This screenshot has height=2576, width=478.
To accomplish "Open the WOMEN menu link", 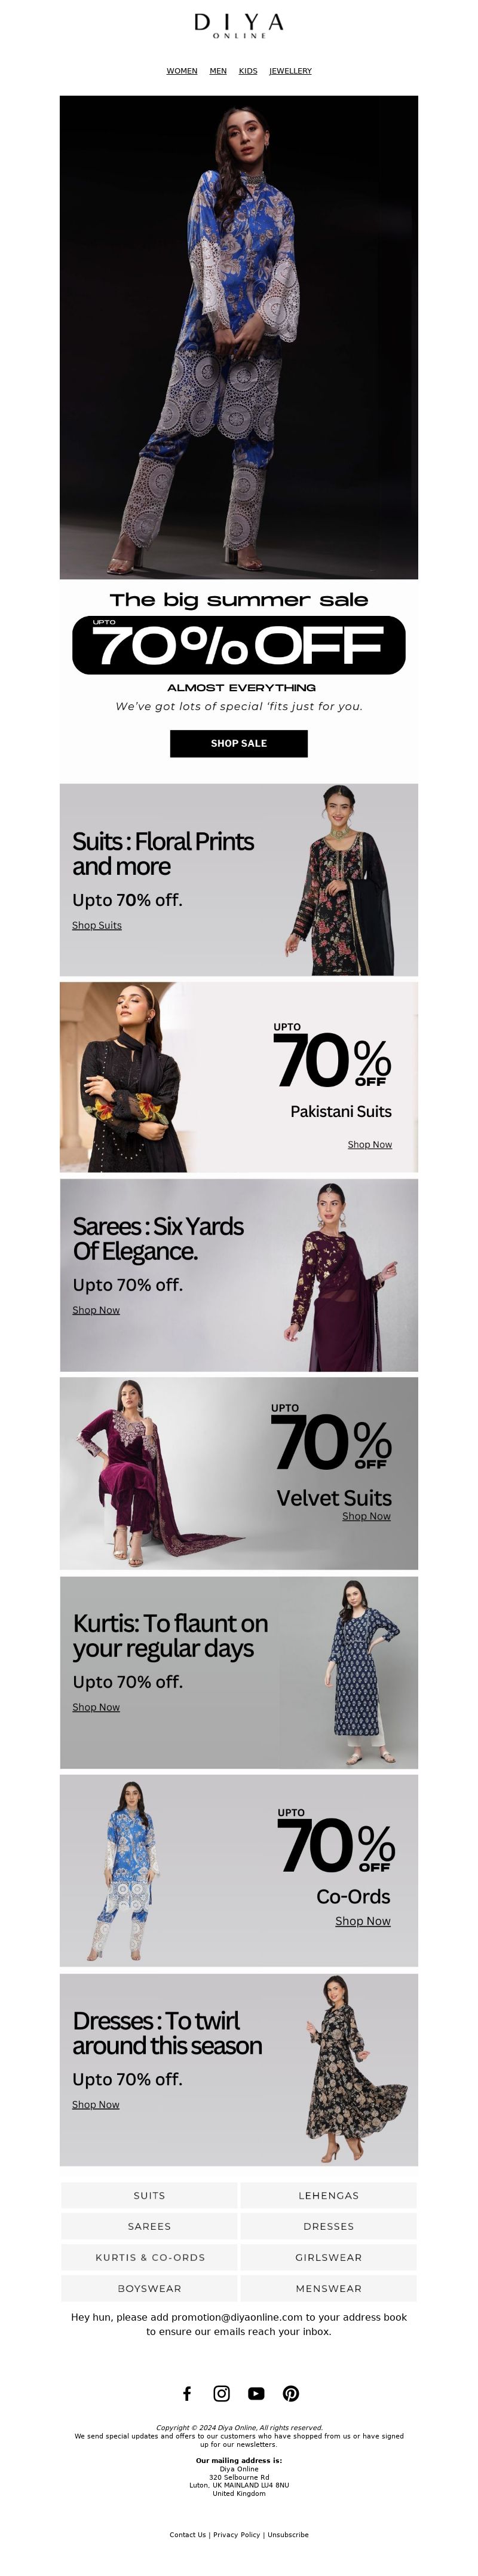I will click(182, 71).
